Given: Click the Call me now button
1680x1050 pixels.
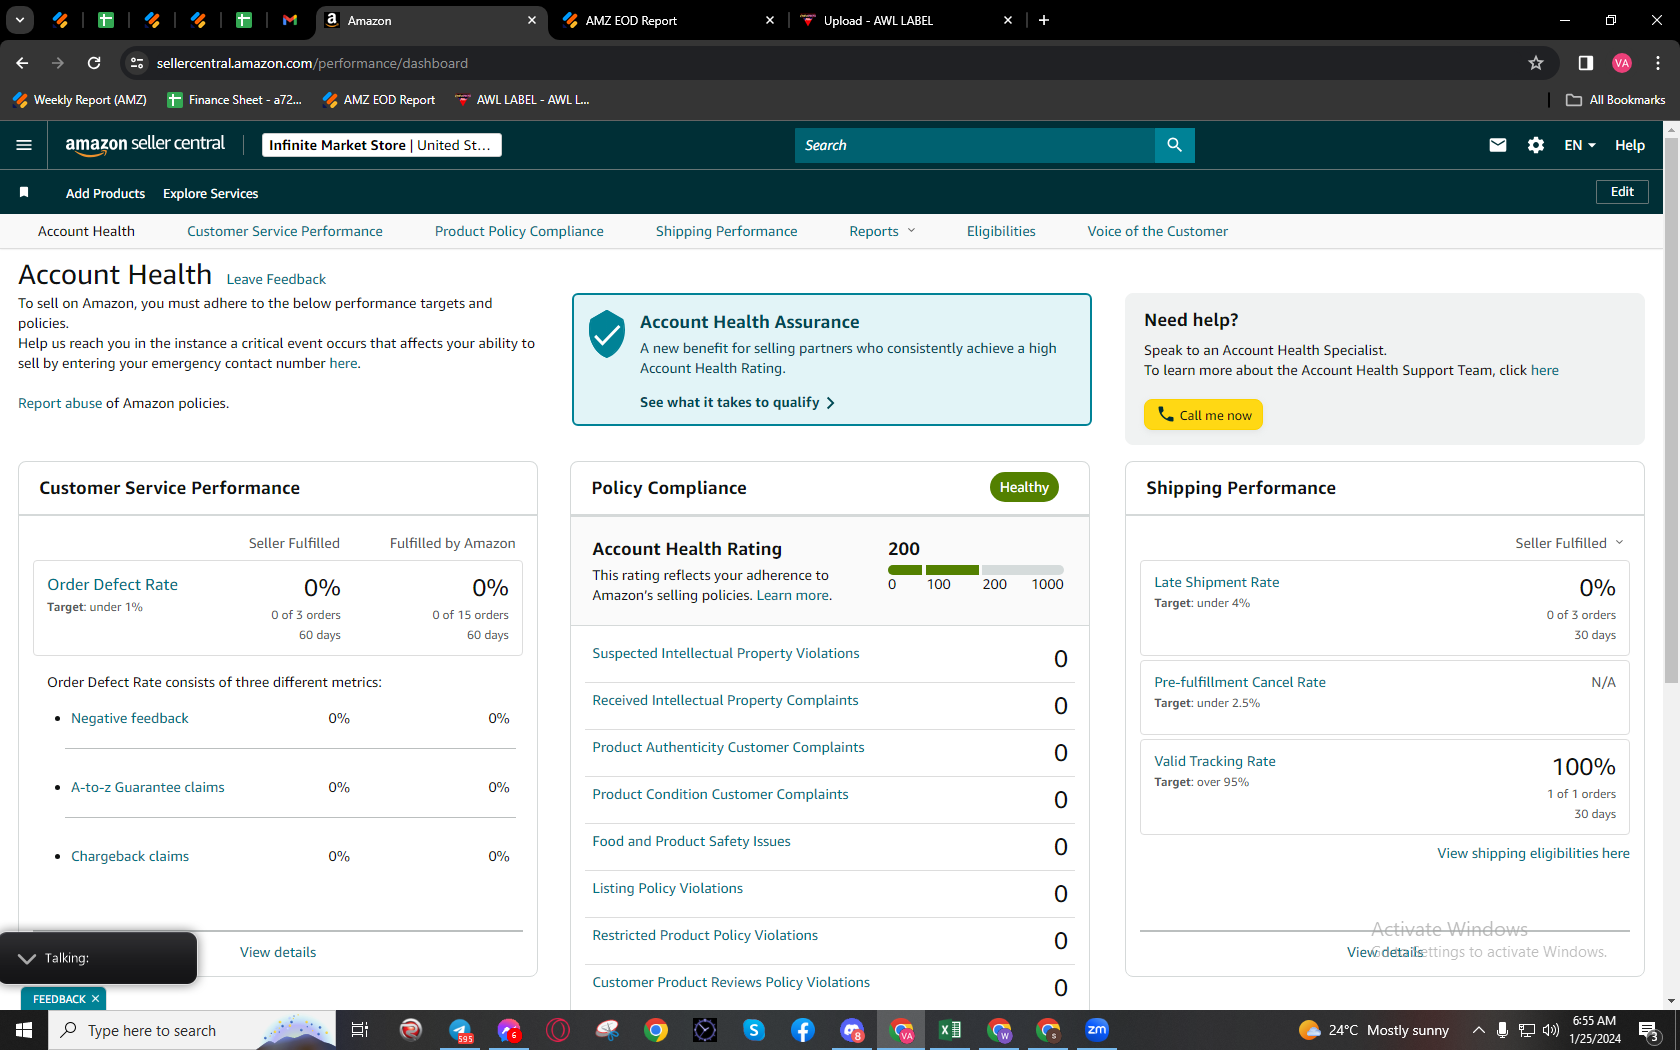Looking at the screenshot, I should (1203, 415).
